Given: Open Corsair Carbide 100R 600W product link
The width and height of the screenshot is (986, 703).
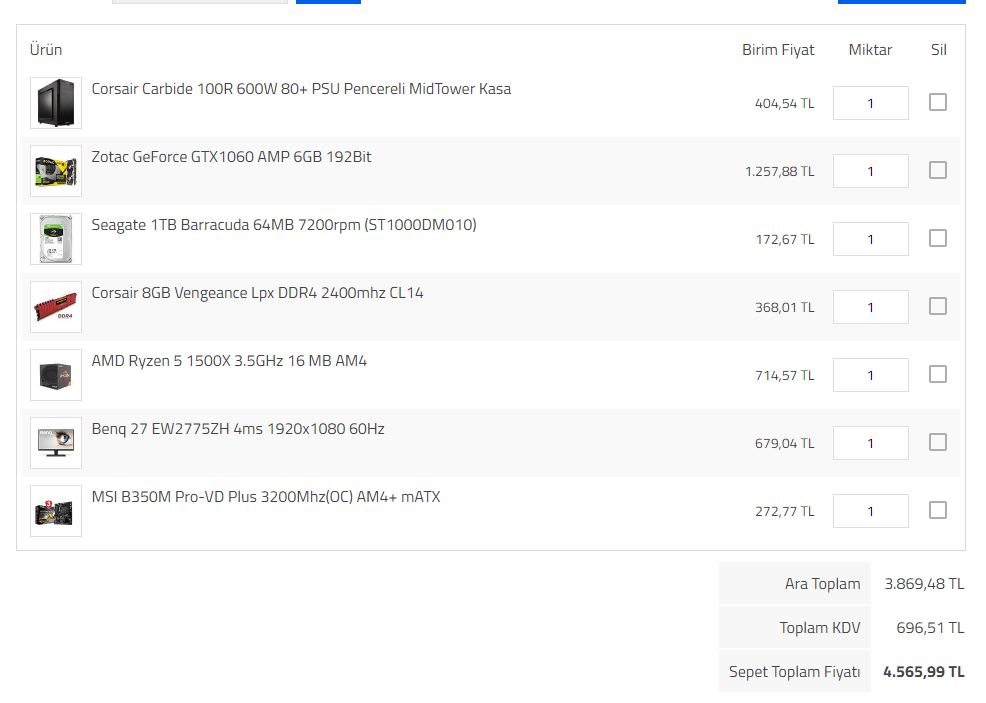Looking at the screenshot, I should click(x=301, y=89).
